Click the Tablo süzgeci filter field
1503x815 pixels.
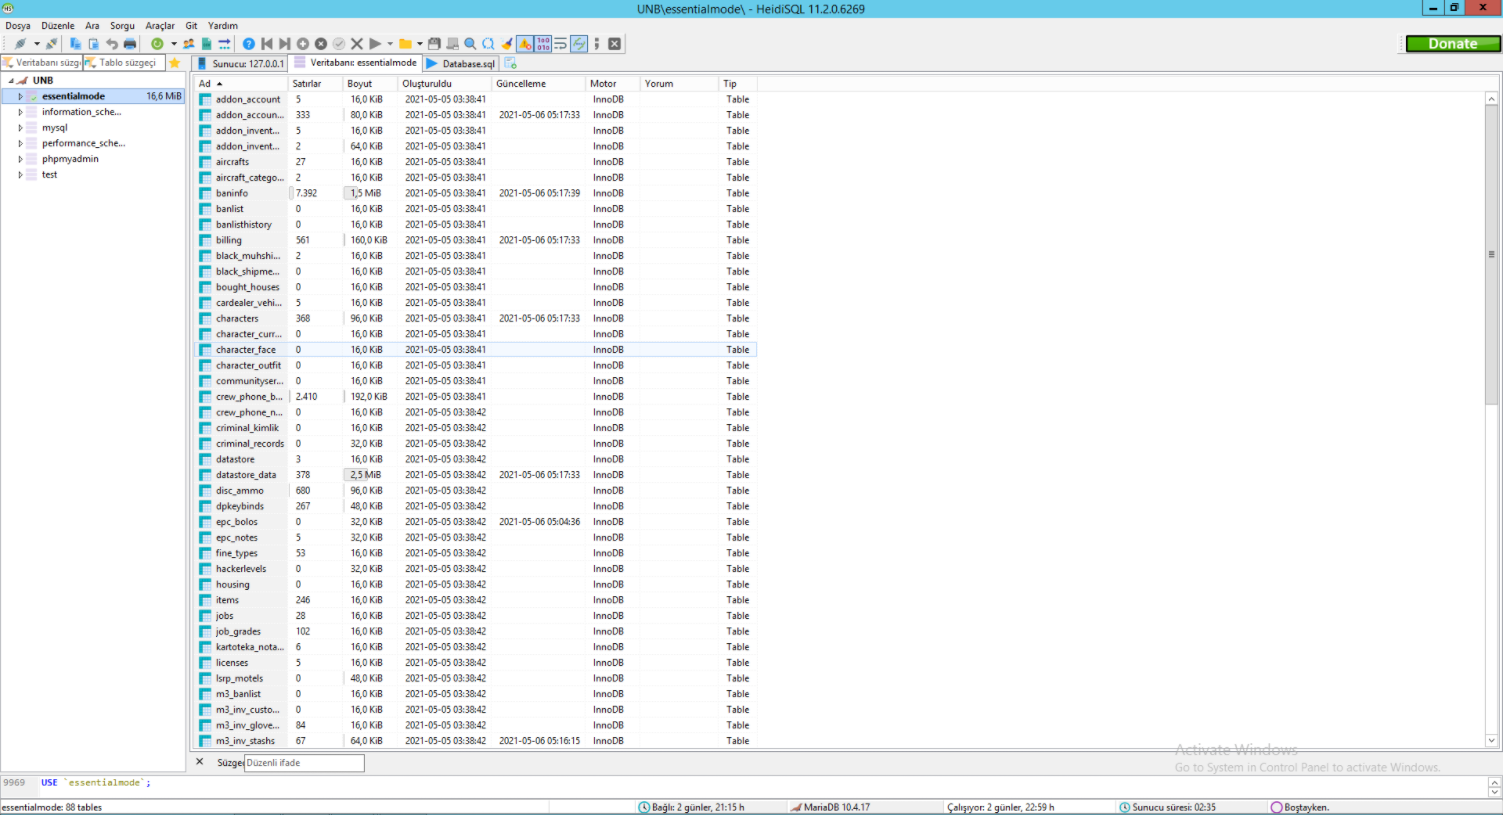[x=125, y=63]
